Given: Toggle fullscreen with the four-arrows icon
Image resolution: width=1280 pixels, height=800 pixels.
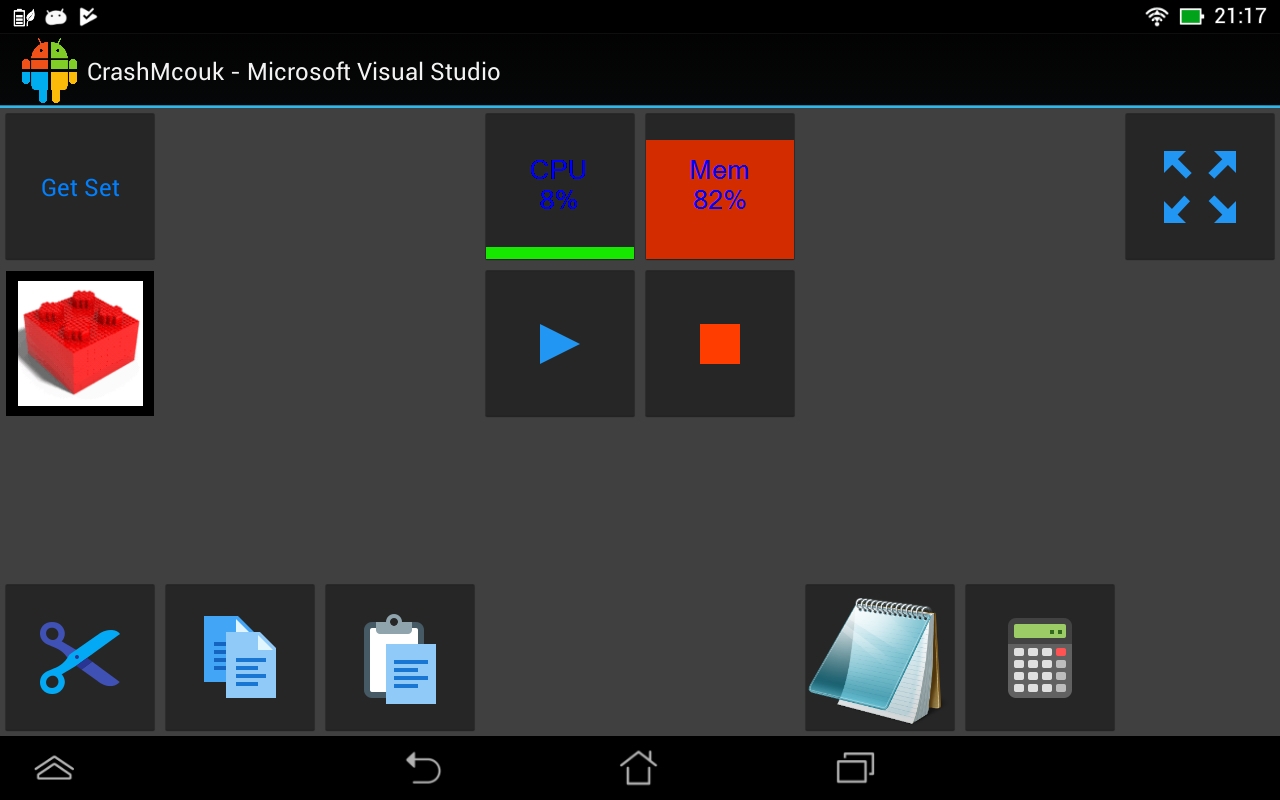Looking at the screenshot, I should pos(1200,187).
